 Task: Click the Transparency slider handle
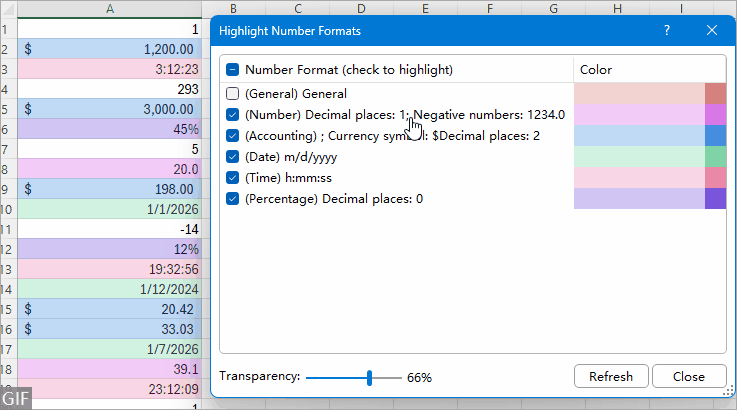(370, 377)
